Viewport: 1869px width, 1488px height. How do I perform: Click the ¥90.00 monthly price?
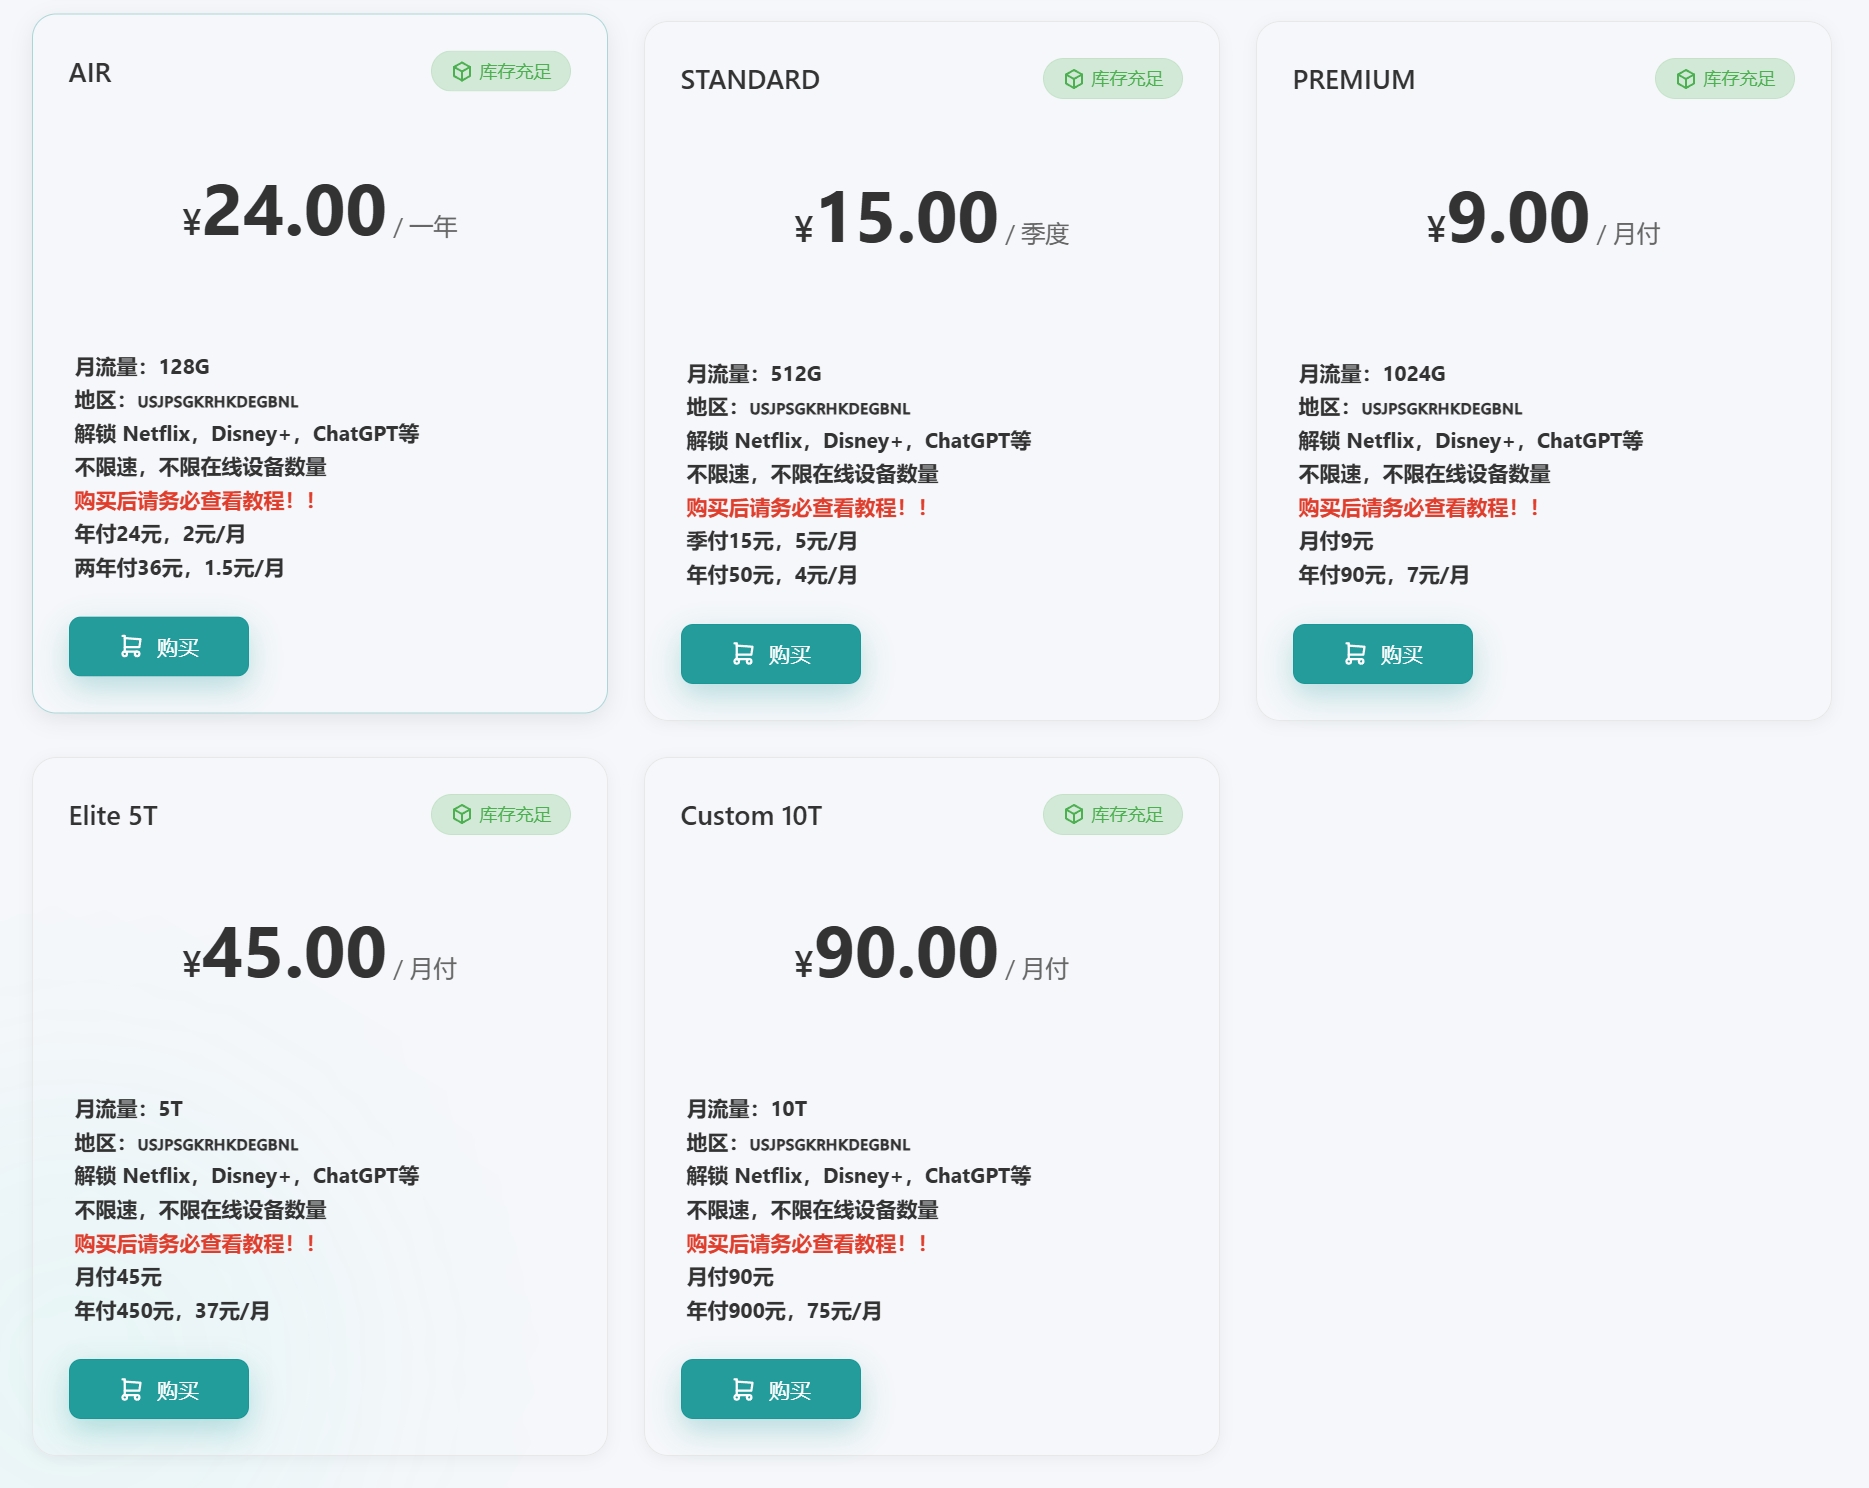(906, 954)
